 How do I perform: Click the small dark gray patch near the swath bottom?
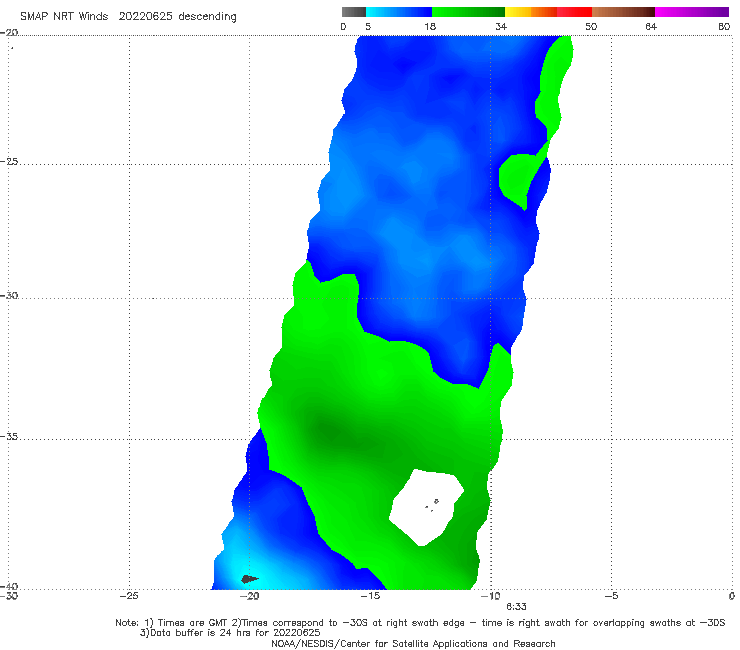[x=249, y=579]
